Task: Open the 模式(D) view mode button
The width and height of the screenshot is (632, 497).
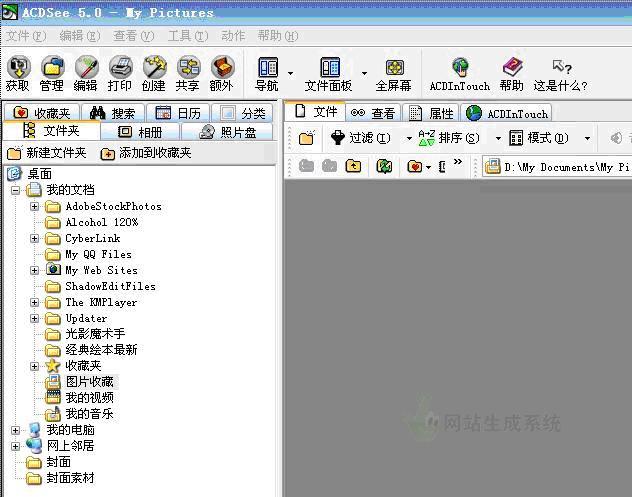Action: pyautogui.click(x=538, y=138)
